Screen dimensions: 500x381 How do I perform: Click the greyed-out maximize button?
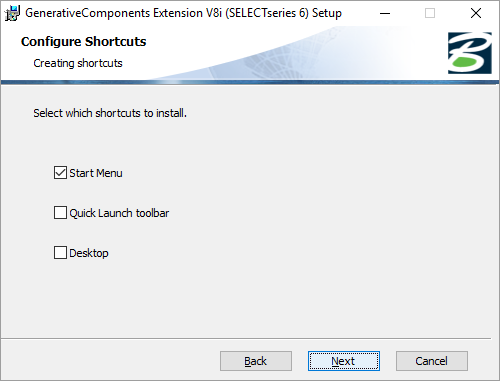pyautogui.click(x=430, y=13)
